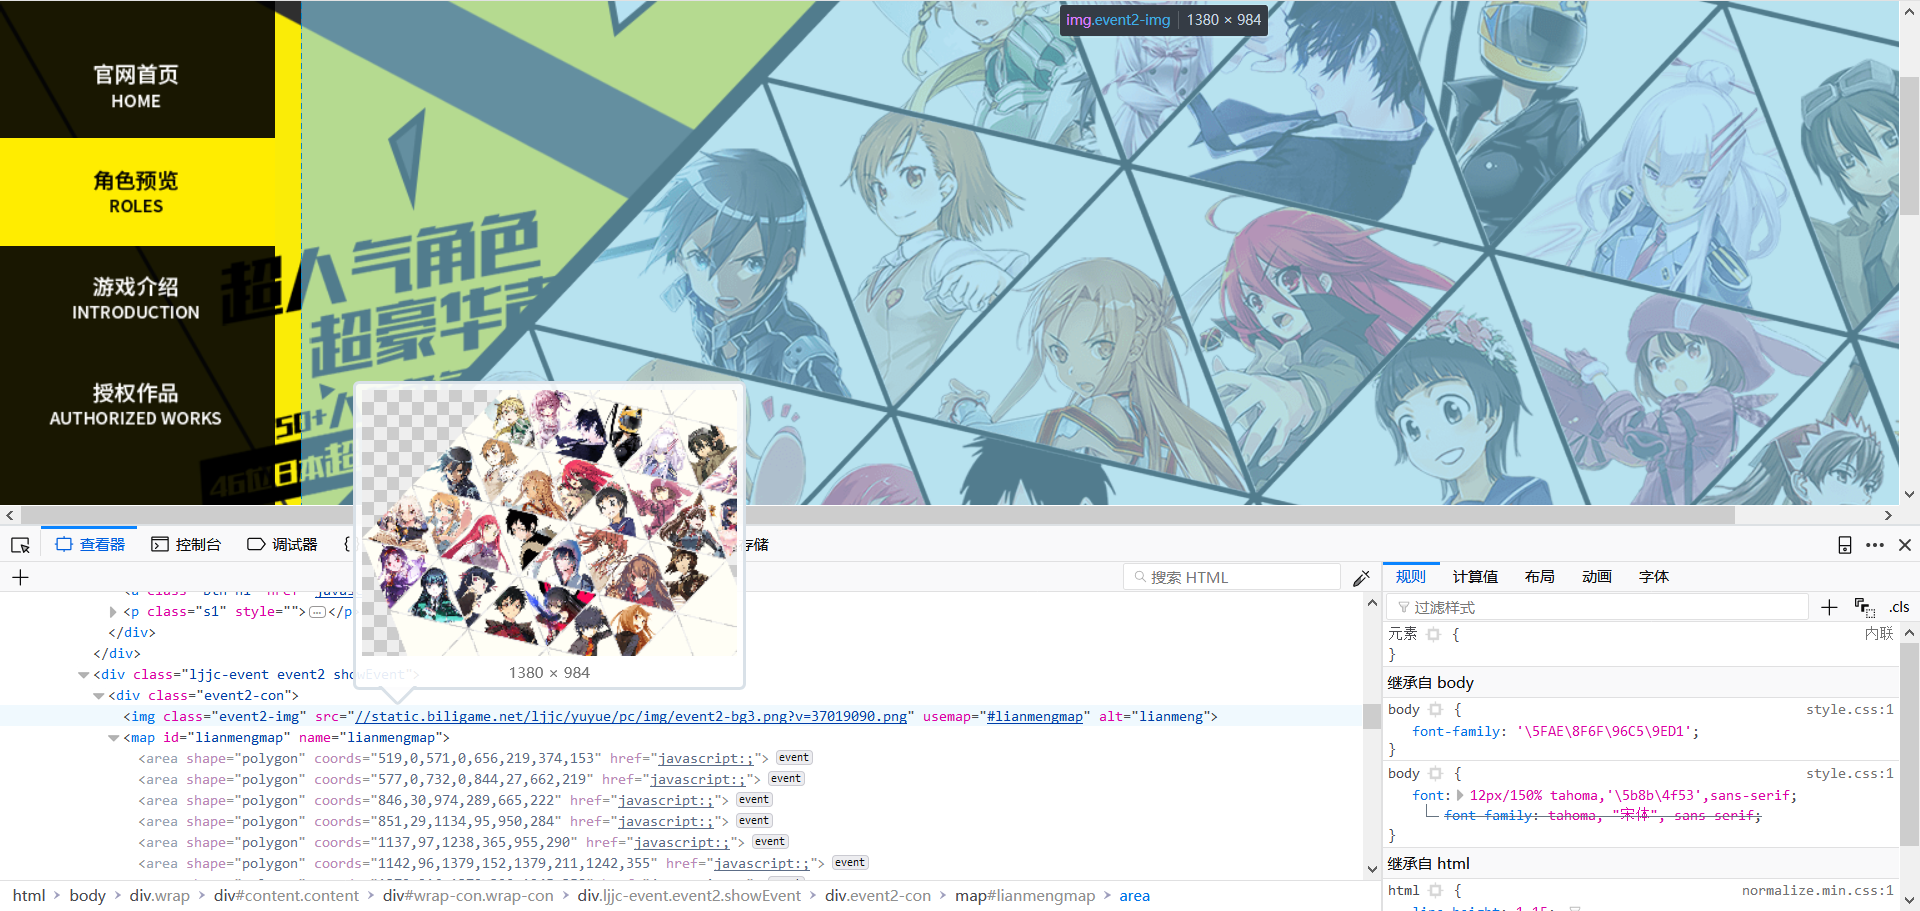
Task: Activate the element picker tool
Action: click(x=20, y=545)
